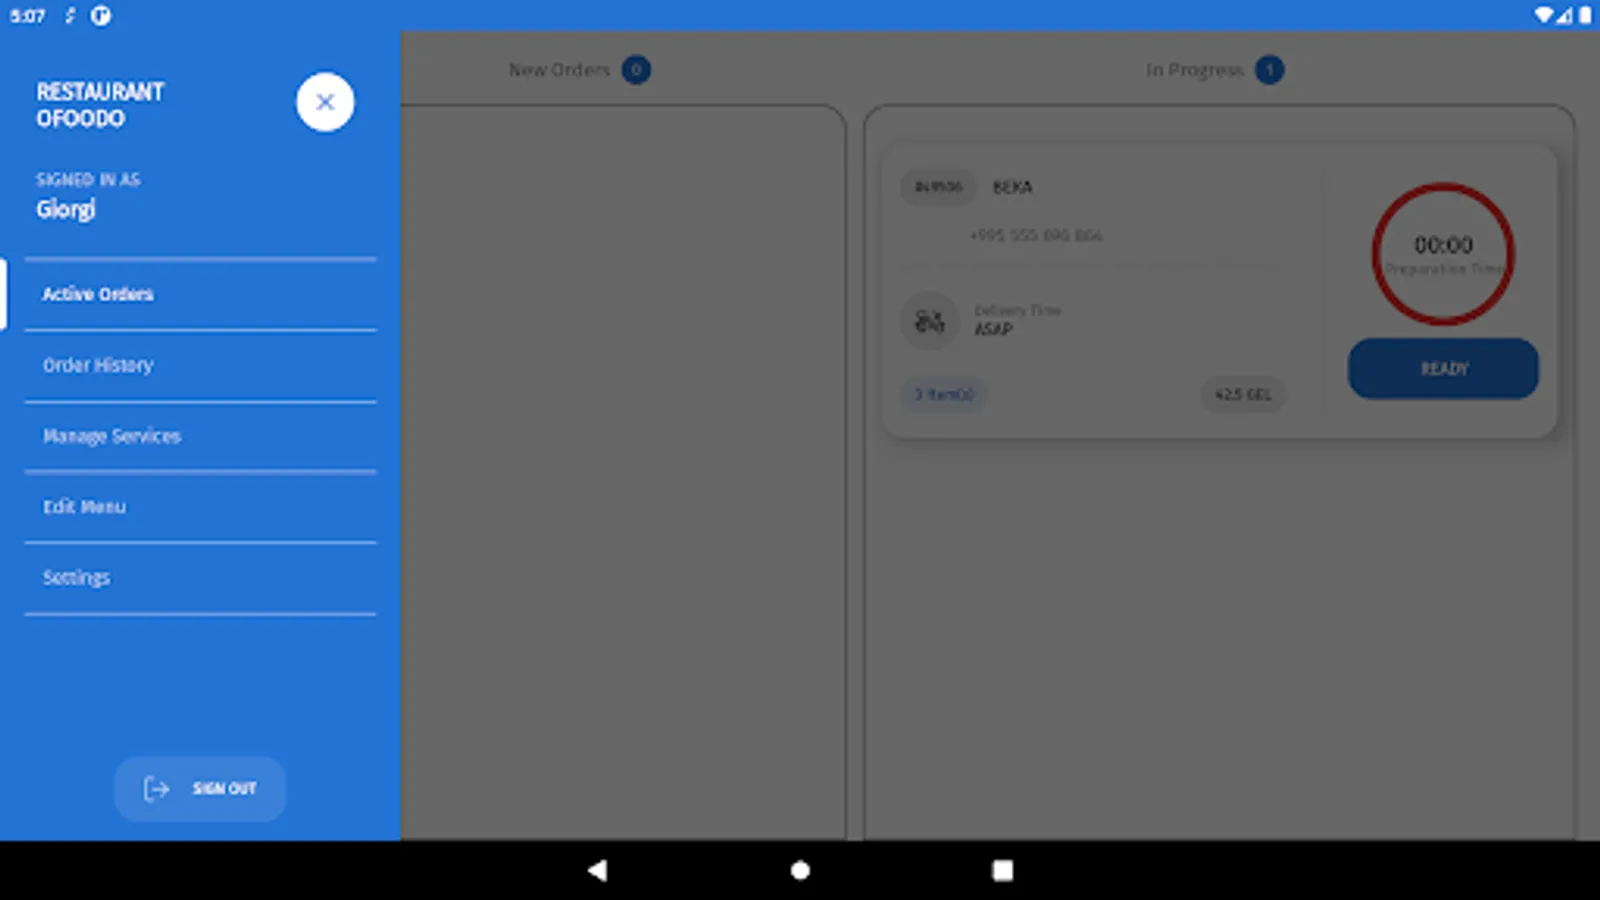This screenshot has width=1600, height=900.
Task: Close the side navigation drawer
Action: coord(325,102)
